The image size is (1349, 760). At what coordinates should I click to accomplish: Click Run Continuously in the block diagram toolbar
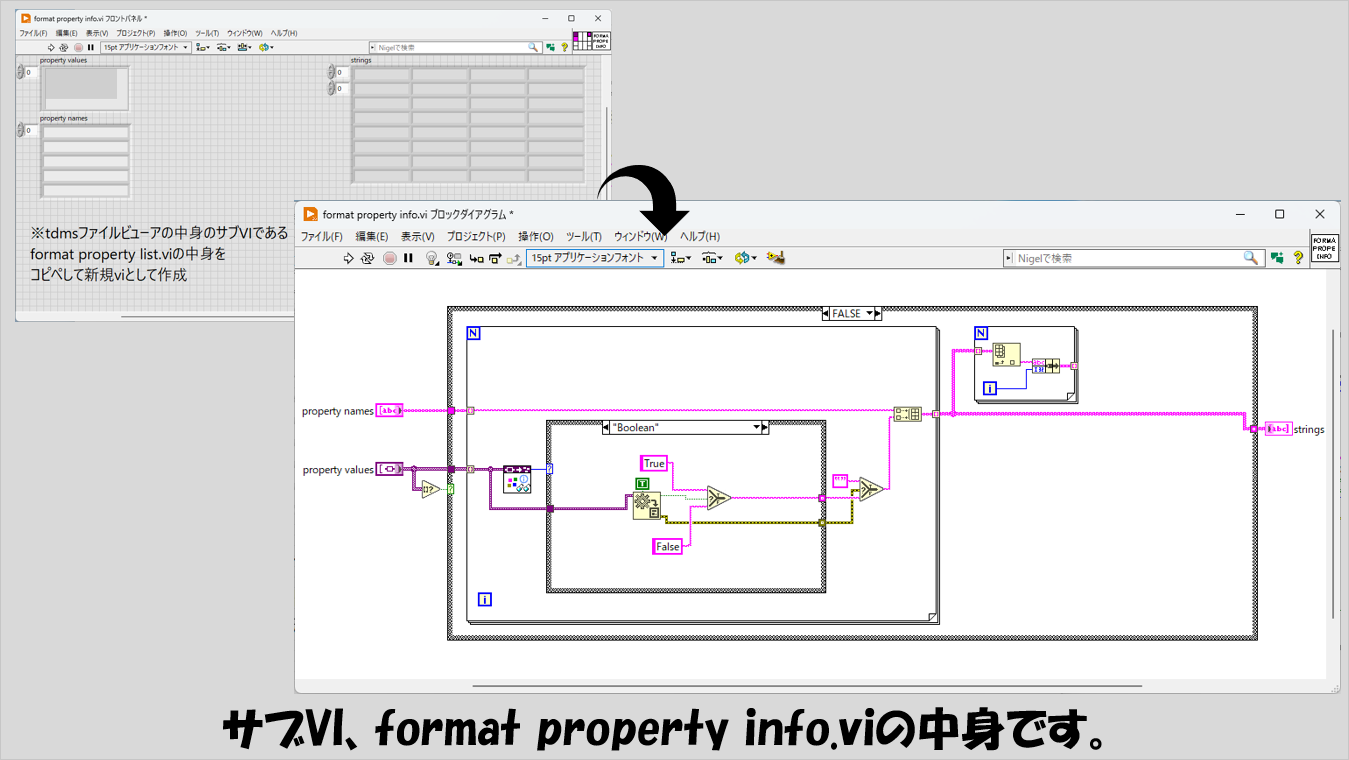point(368,258)
